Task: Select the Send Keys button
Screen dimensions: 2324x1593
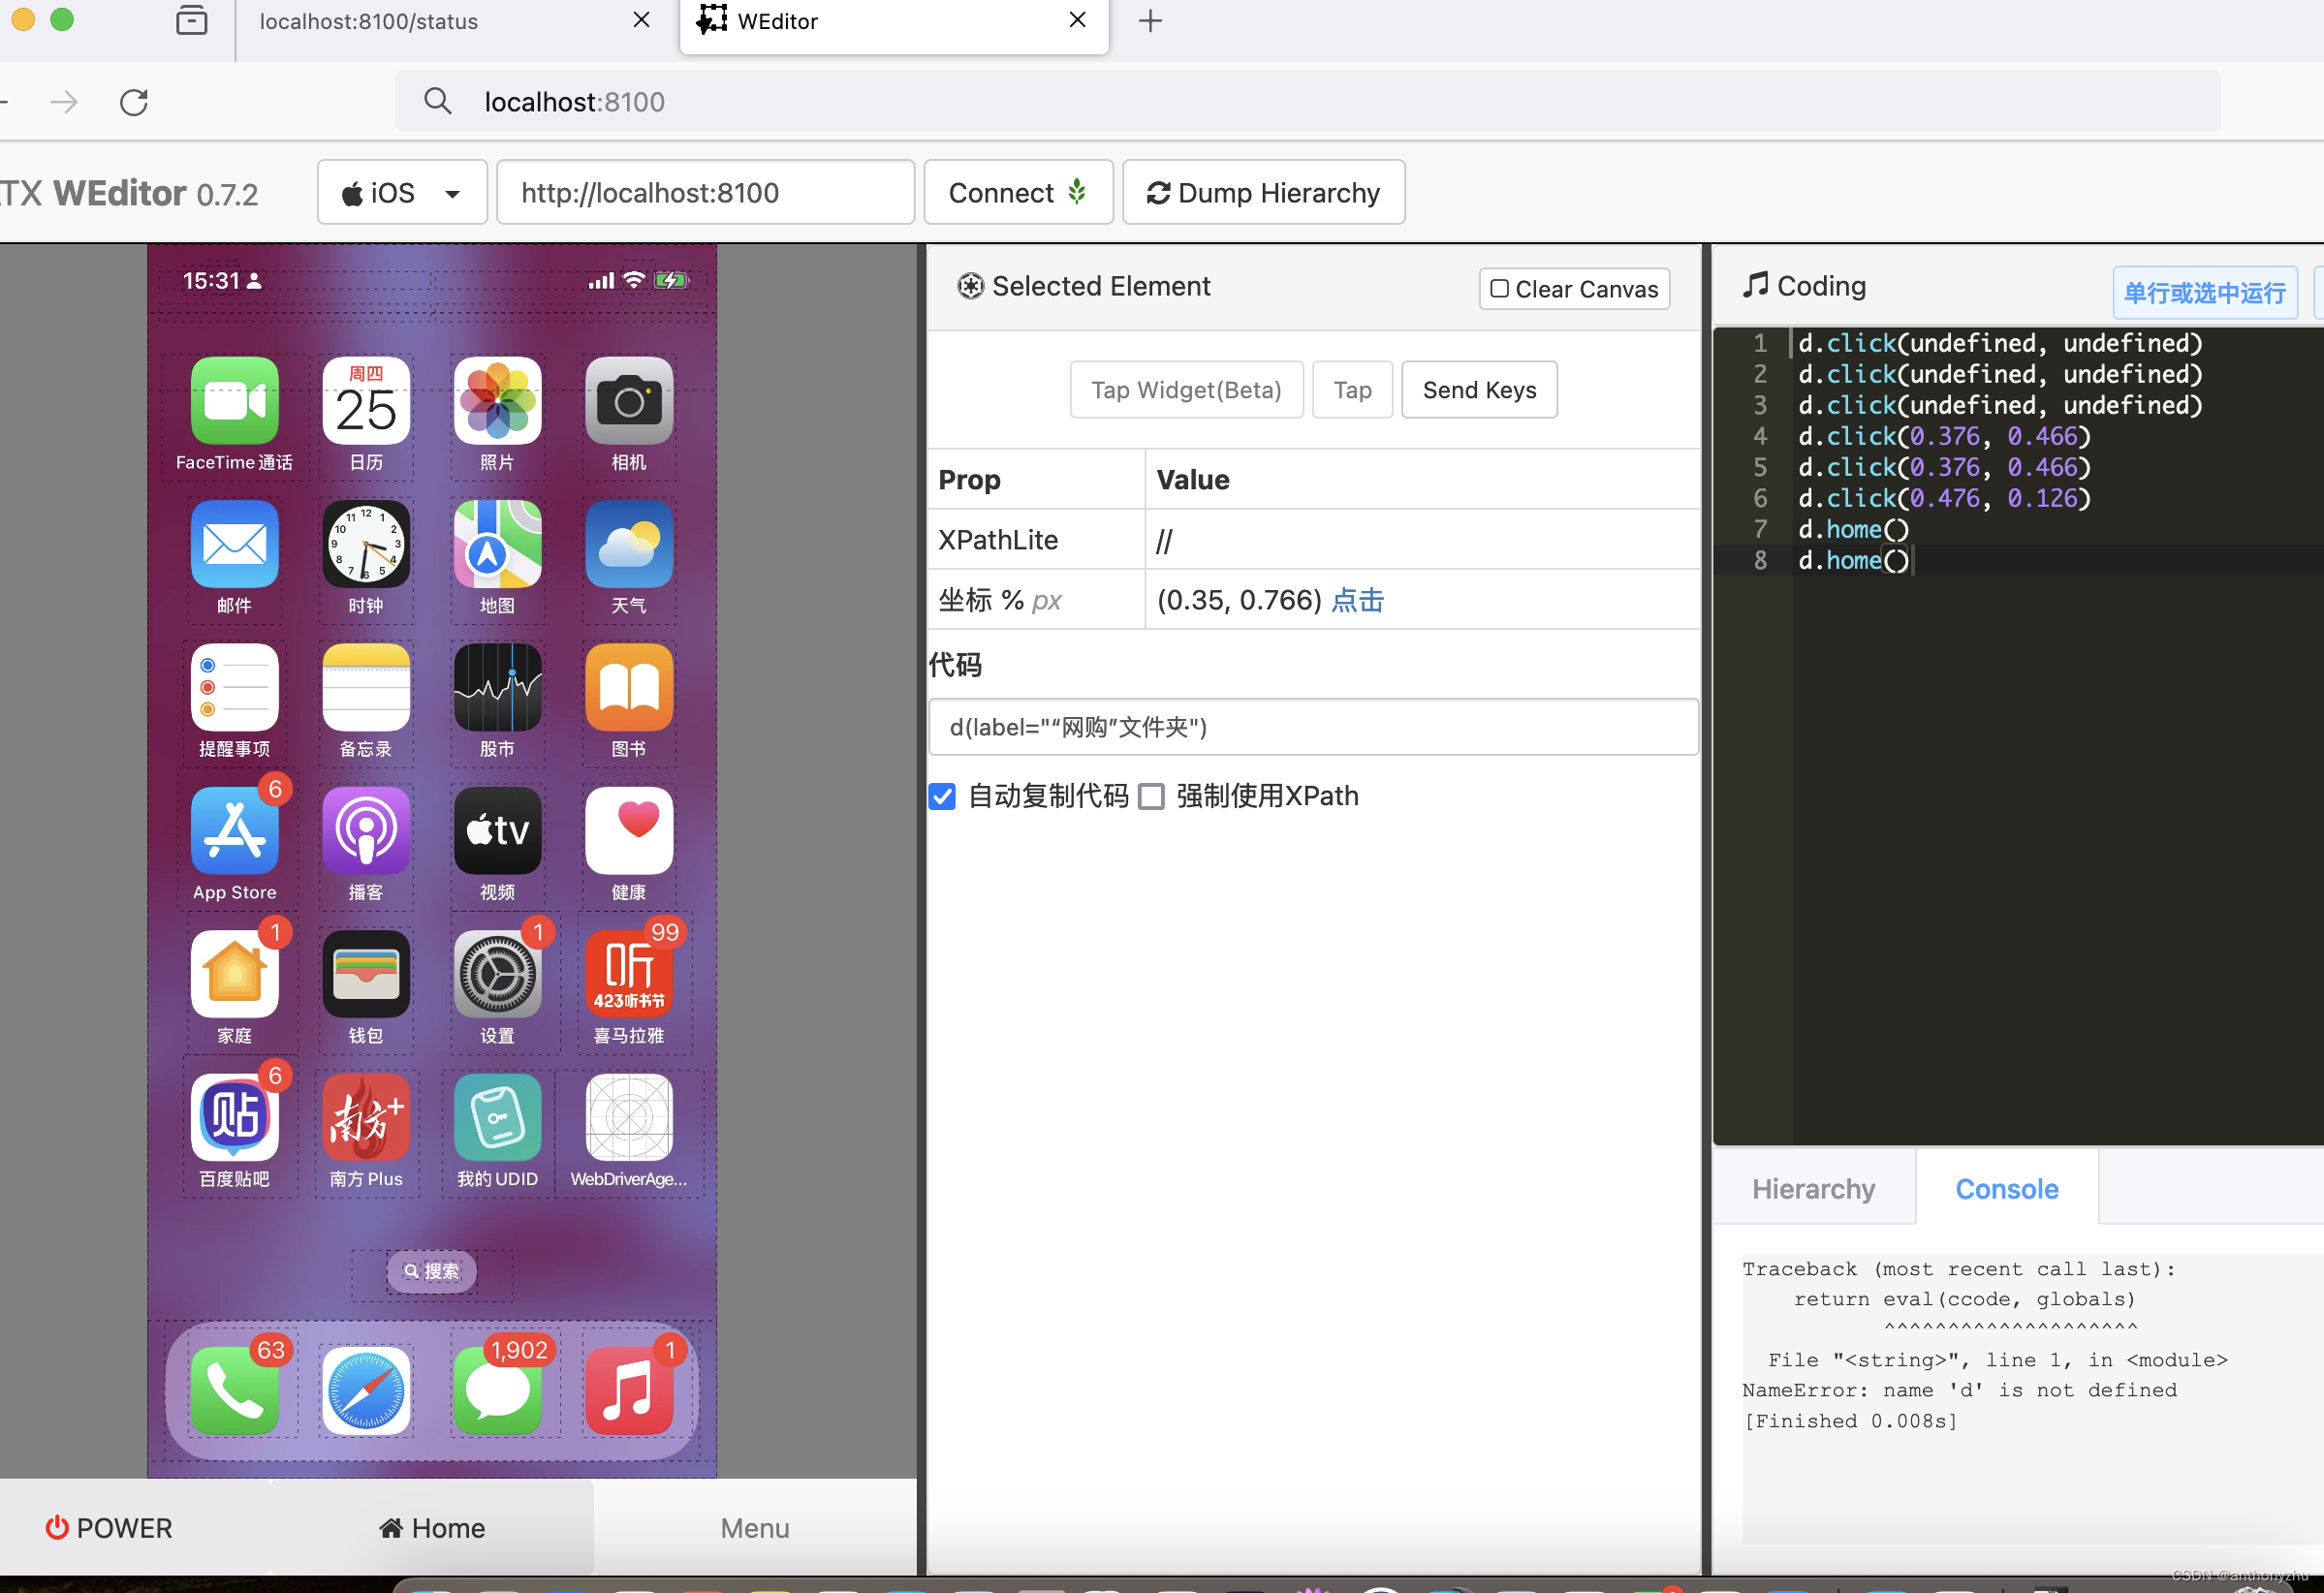Action: point(1478,390)
